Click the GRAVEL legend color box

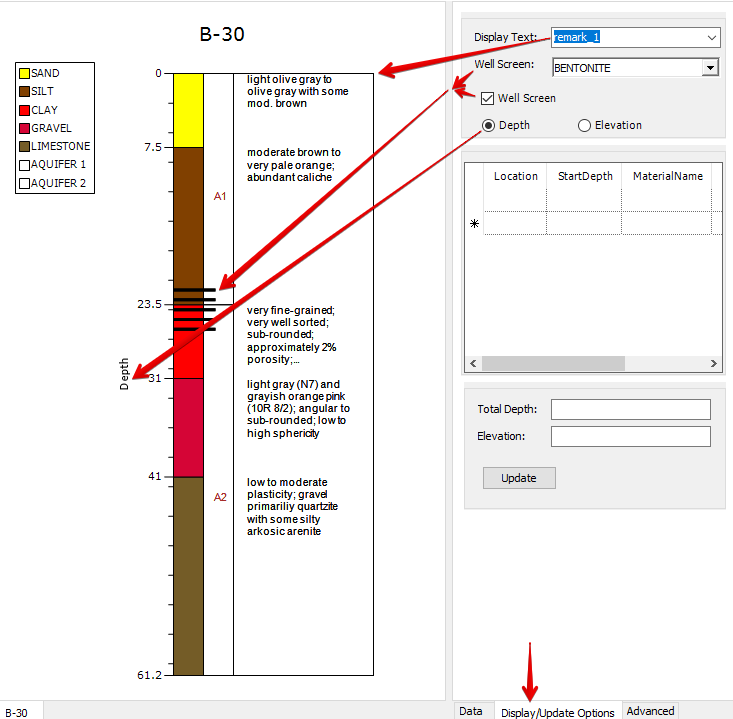tap(24, 129)
